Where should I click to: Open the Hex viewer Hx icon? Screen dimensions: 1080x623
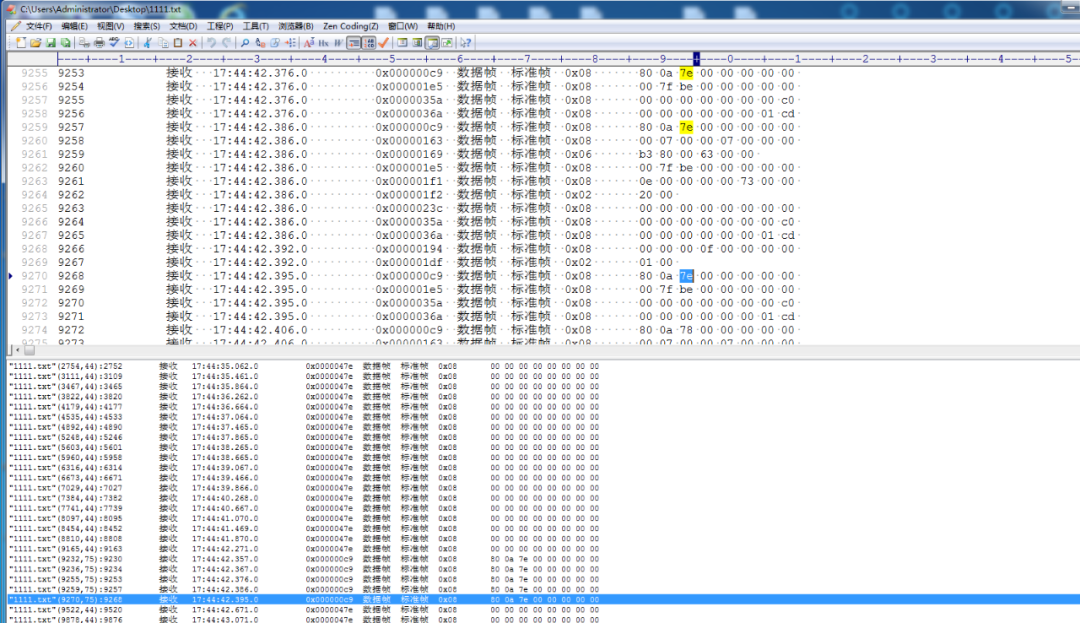pos(324,43)
